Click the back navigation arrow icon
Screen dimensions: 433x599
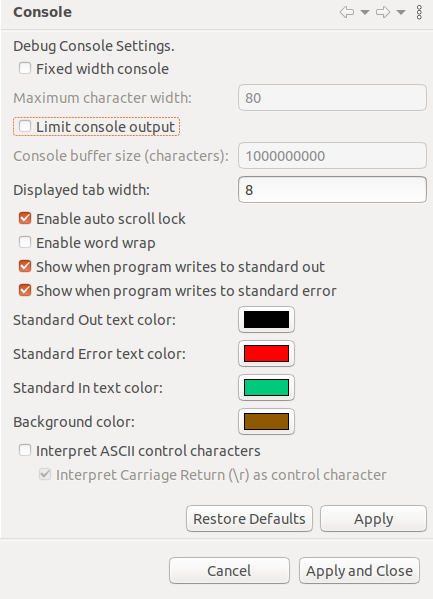click(347, 12)
